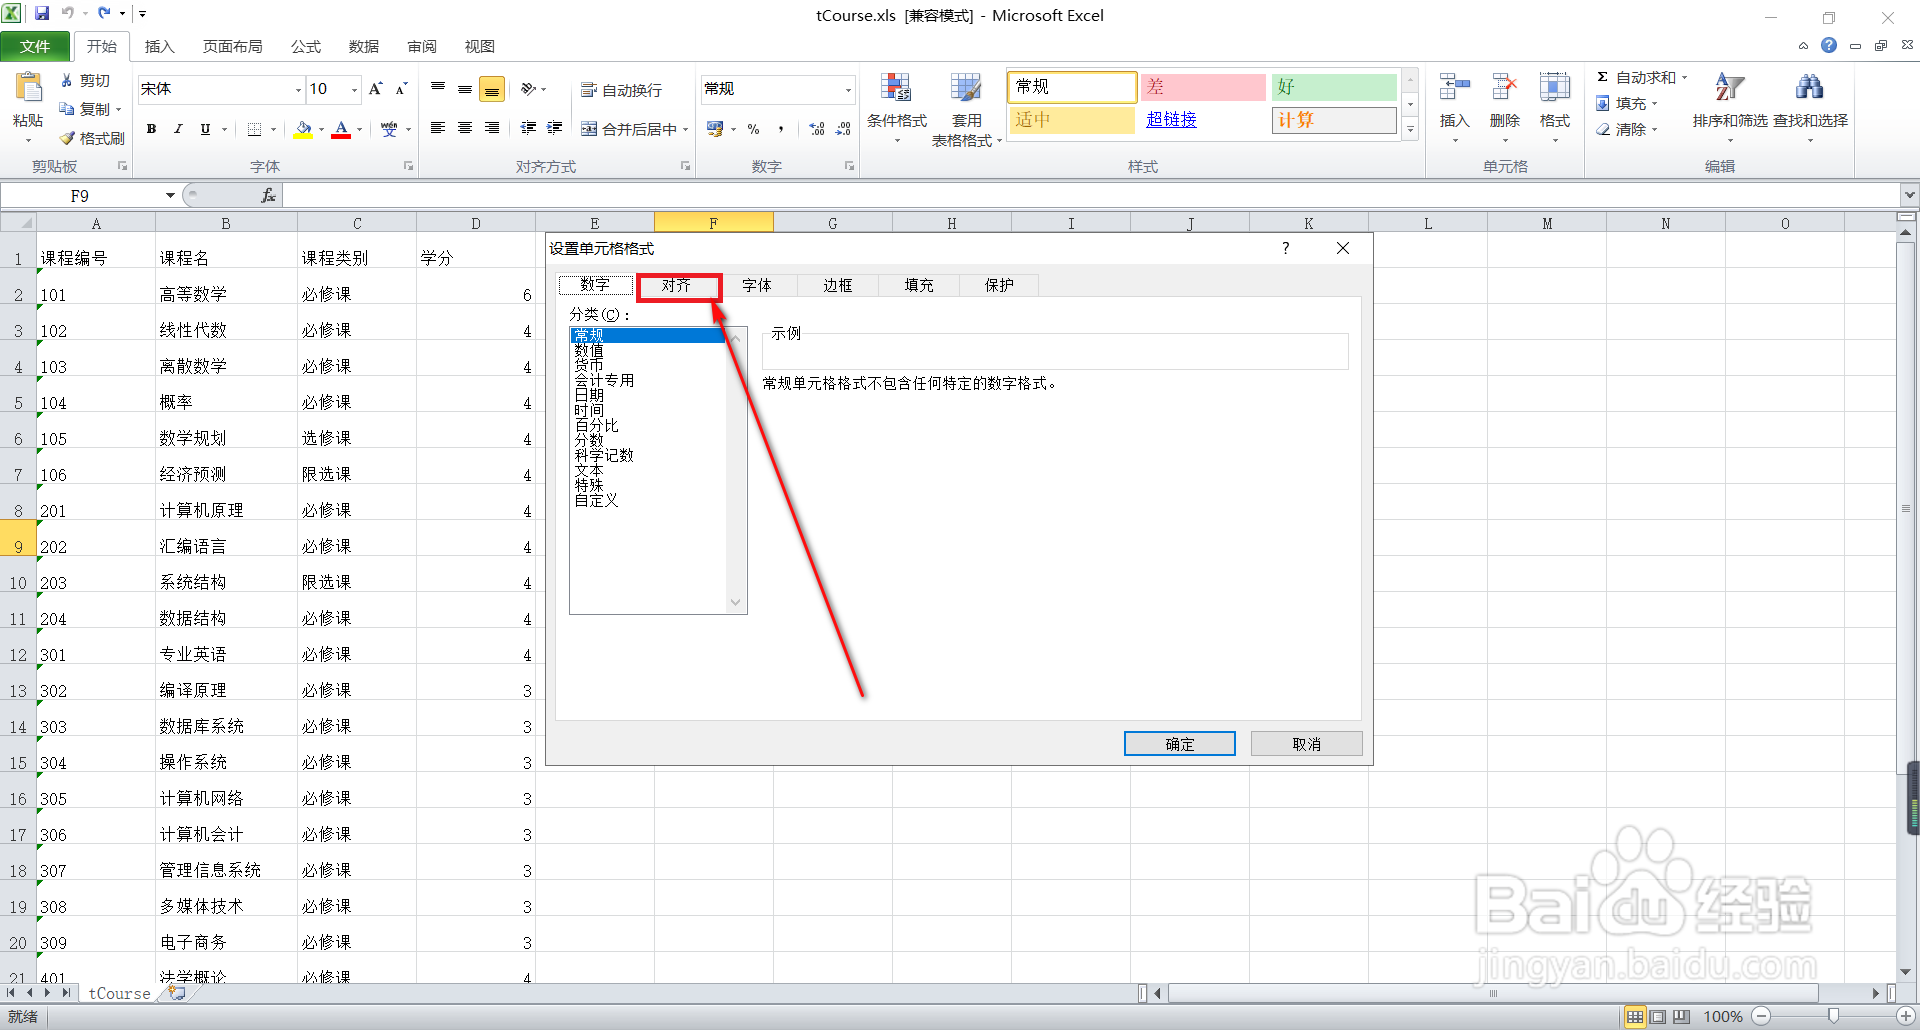Screen dimensions: 1920x1030
Task: Cancel the dialog with 取消
Action: 1307,744
